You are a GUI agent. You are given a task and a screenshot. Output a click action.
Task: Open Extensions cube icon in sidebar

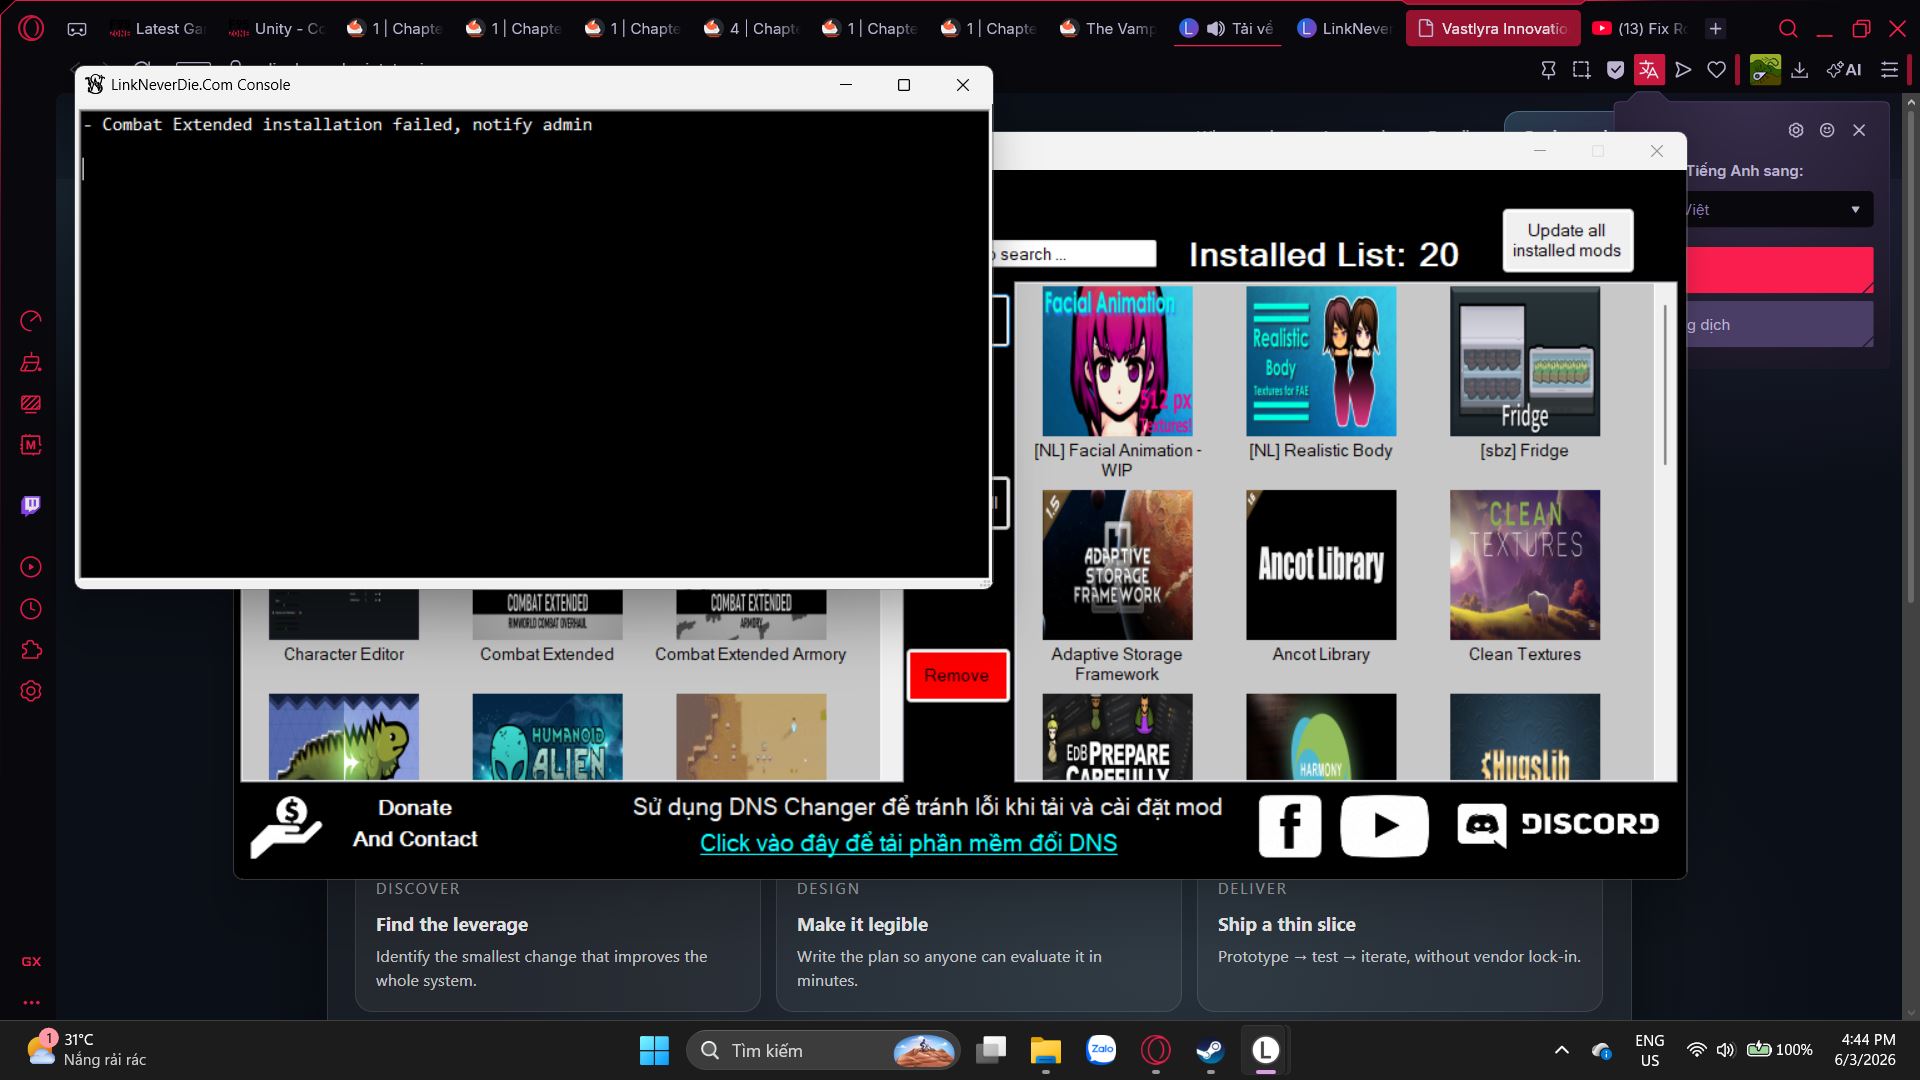point(31,650)
